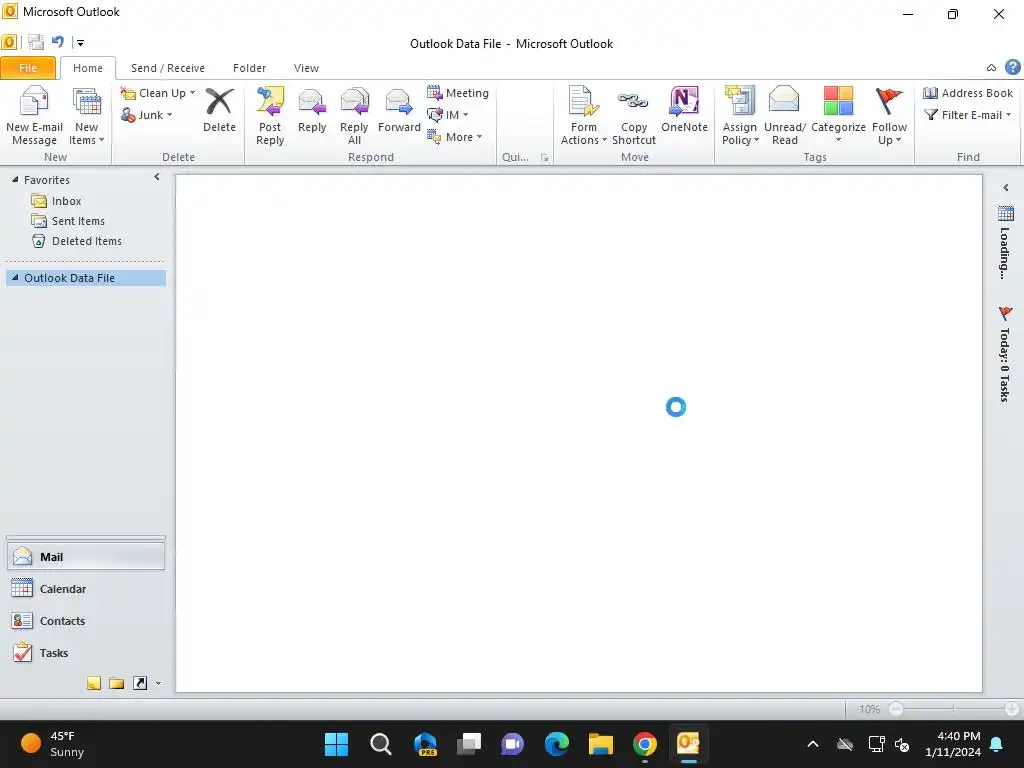Switch to the View tab

[306, 68]
